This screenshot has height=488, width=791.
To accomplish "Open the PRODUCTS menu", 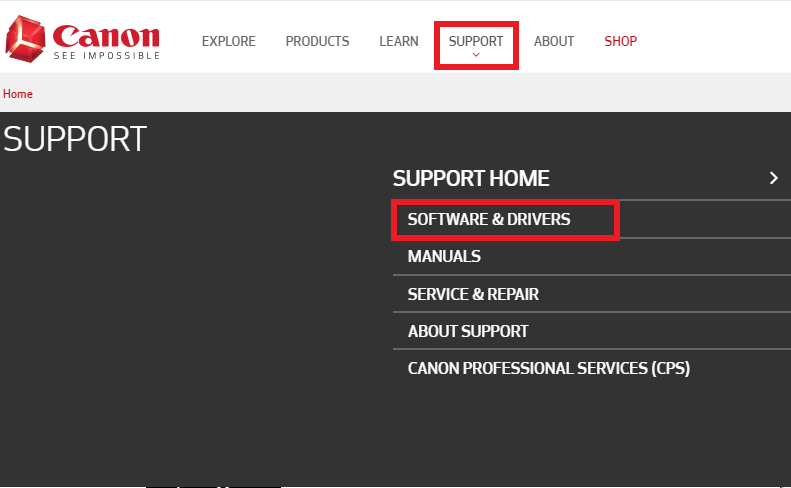I will click(x=317, y=41).
